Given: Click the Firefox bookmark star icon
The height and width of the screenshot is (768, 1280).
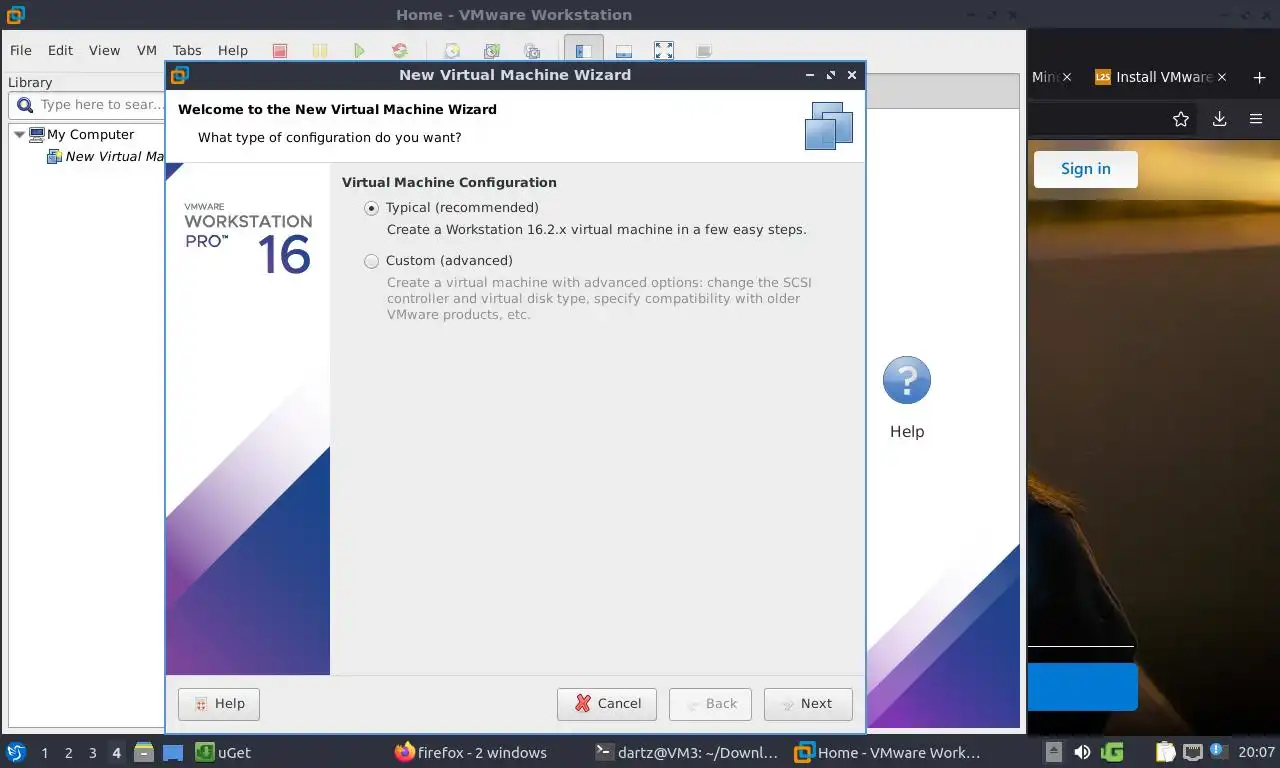Looking at the screenshot, I should pyautogui.click(x=1181, y=119).
